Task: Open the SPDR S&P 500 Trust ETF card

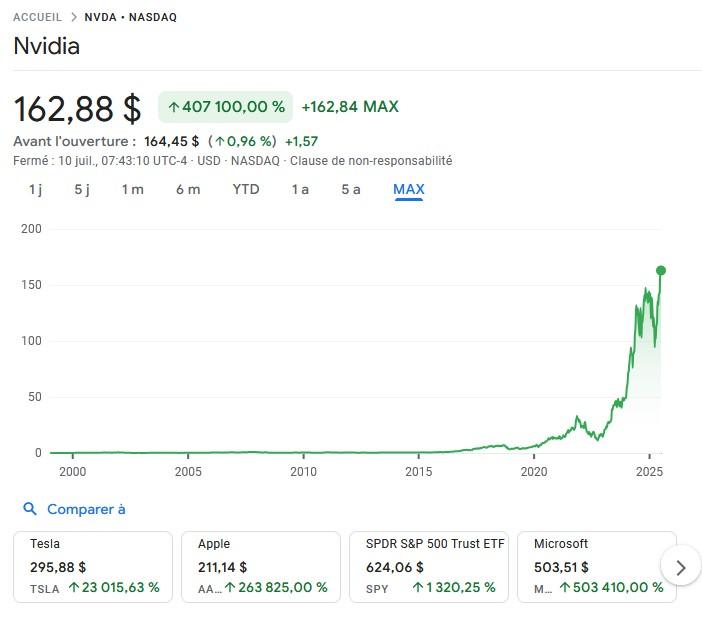Action: point(429,567)
